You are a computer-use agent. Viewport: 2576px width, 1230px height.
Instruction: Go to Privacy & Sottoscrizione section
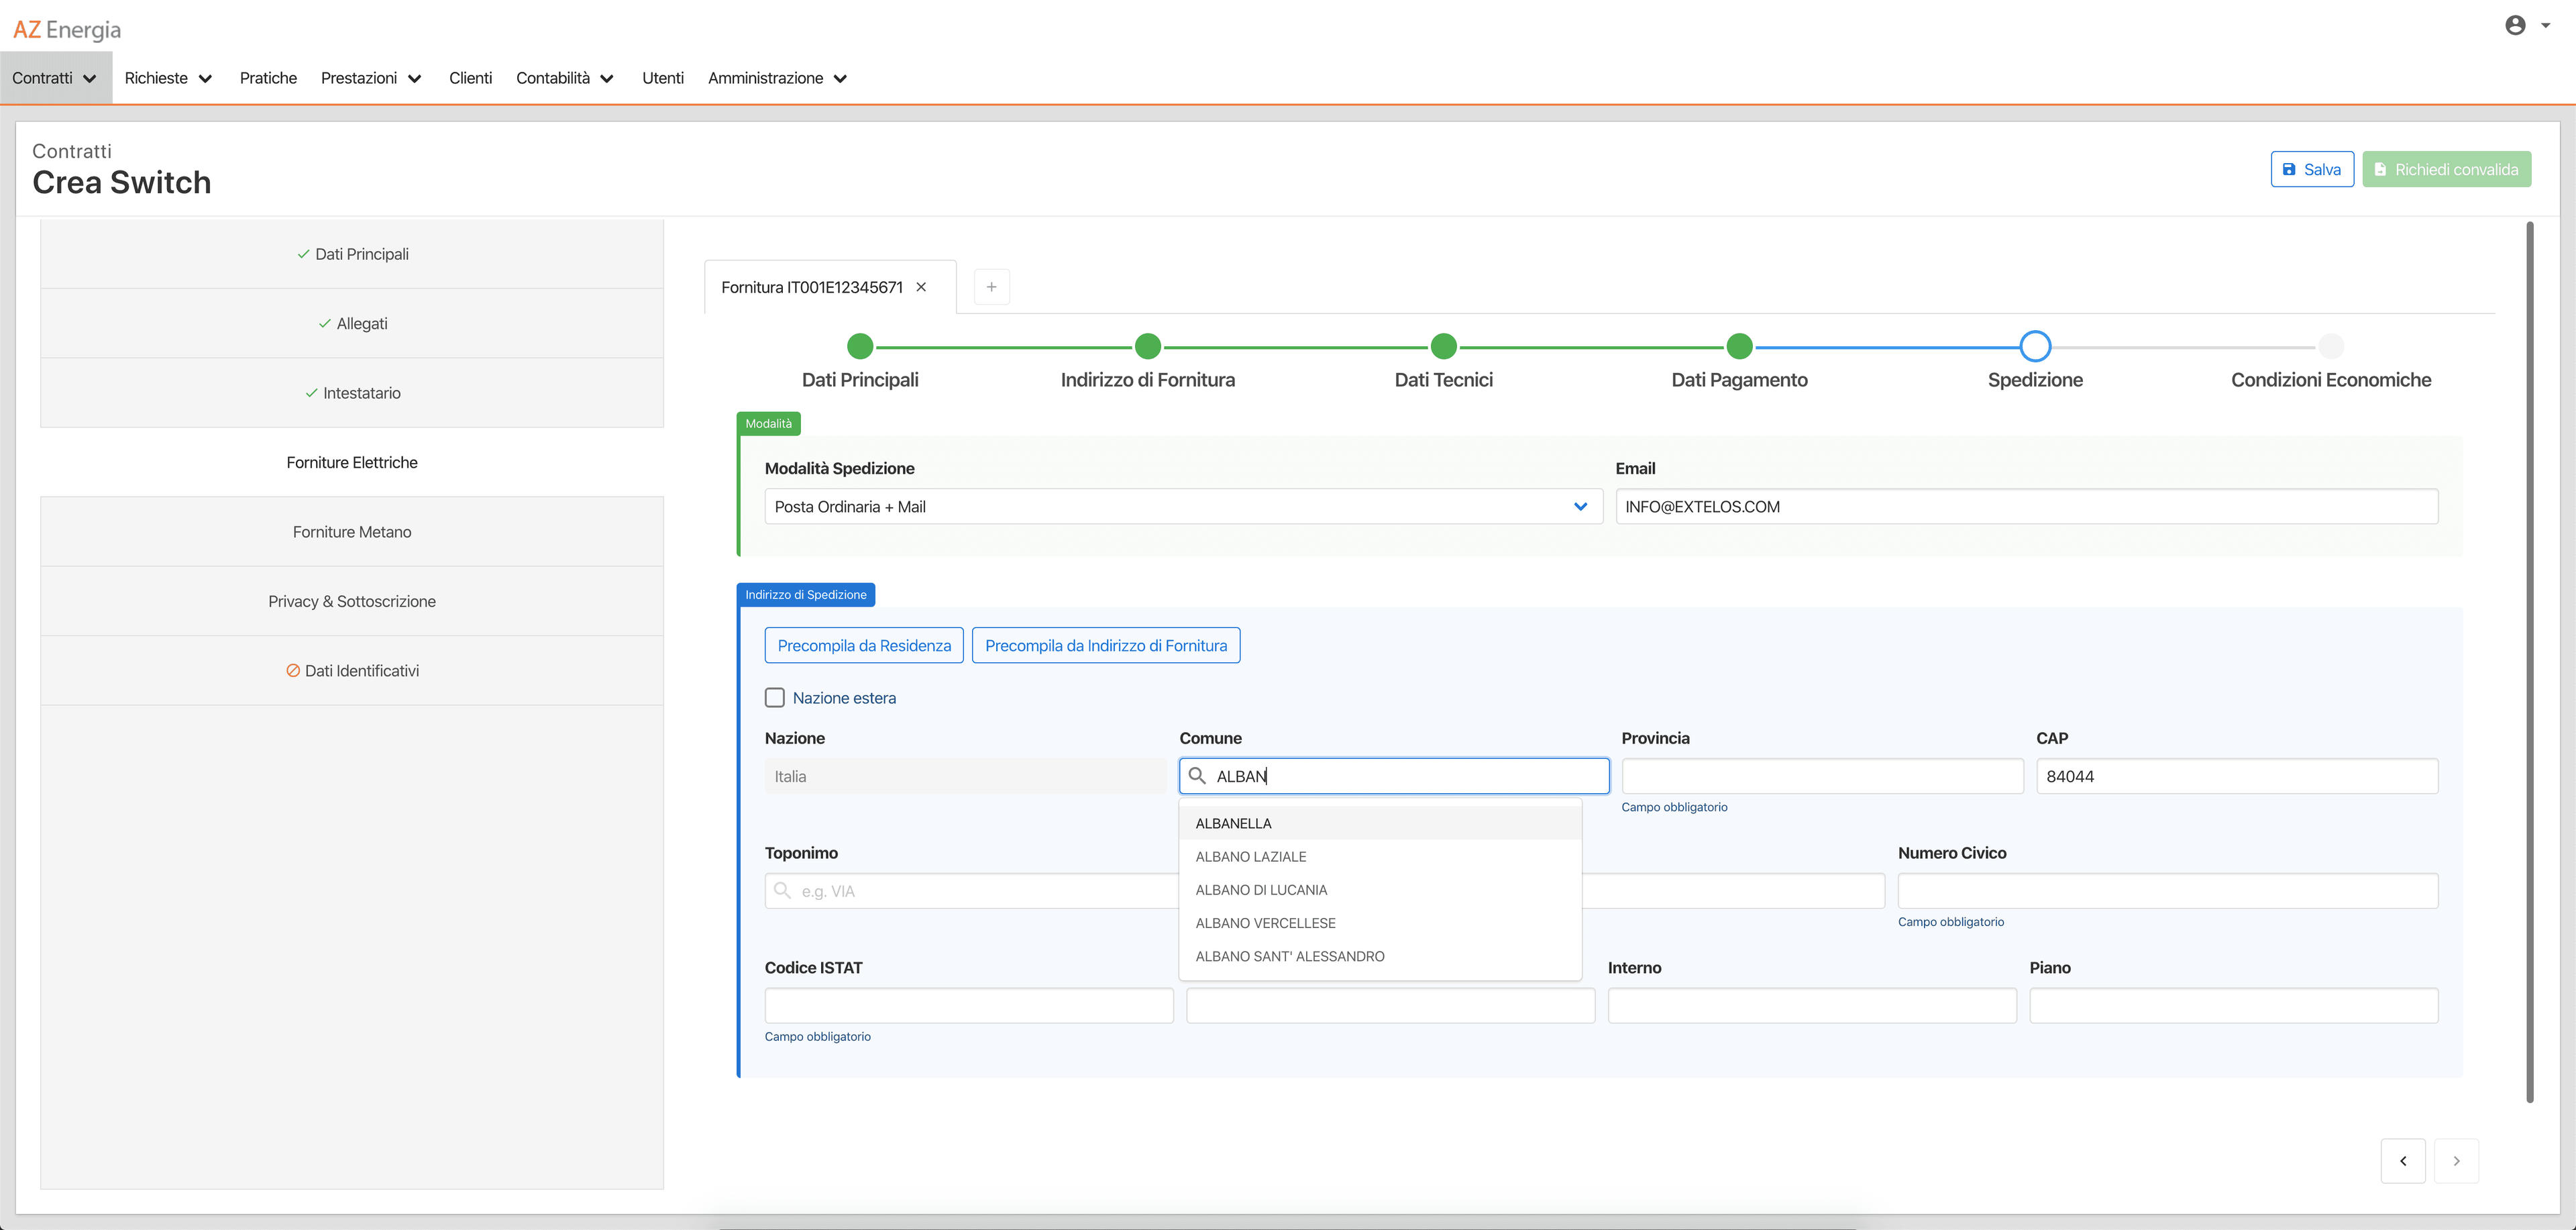[352, 601]
